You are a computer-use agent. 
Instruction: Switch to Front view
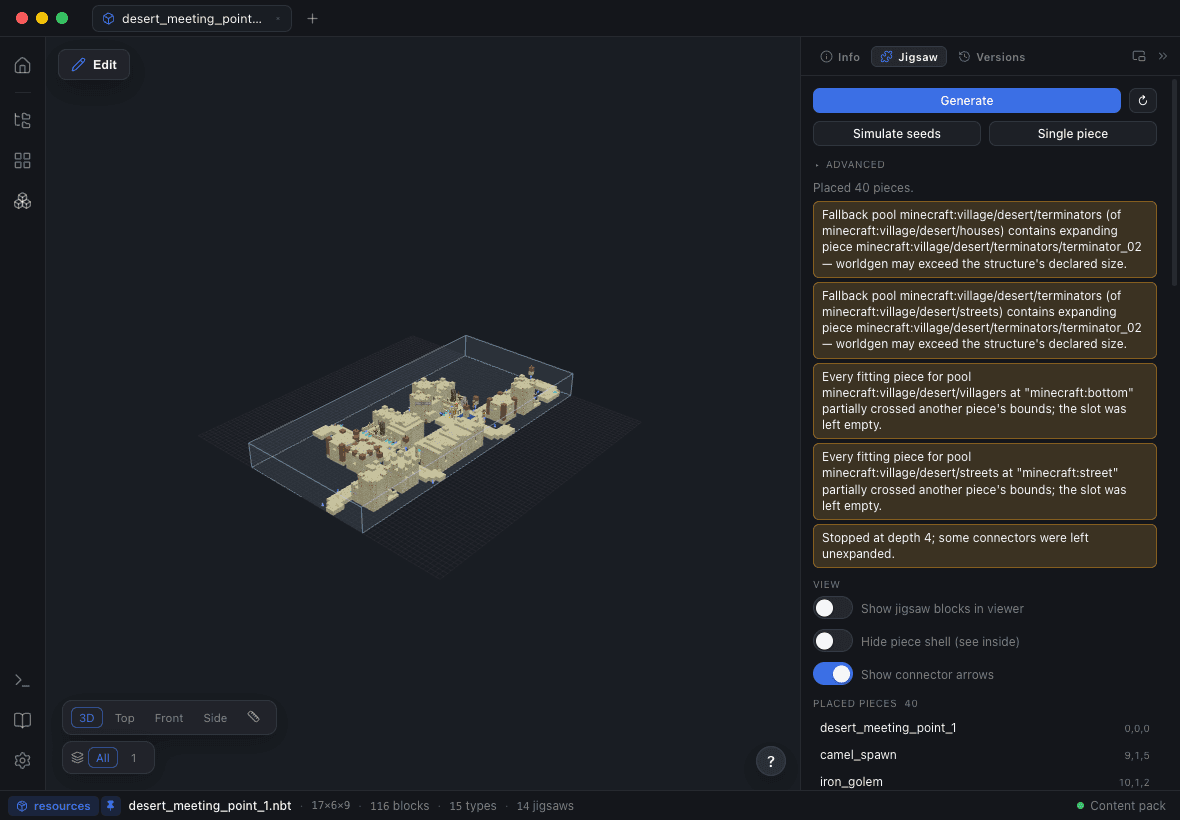(169, 718)
